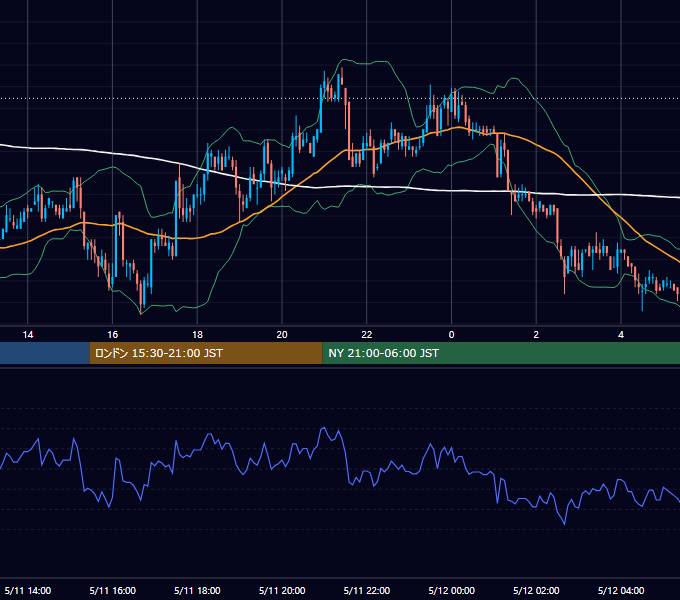Click the 5/12 04:00 date label

621,590
